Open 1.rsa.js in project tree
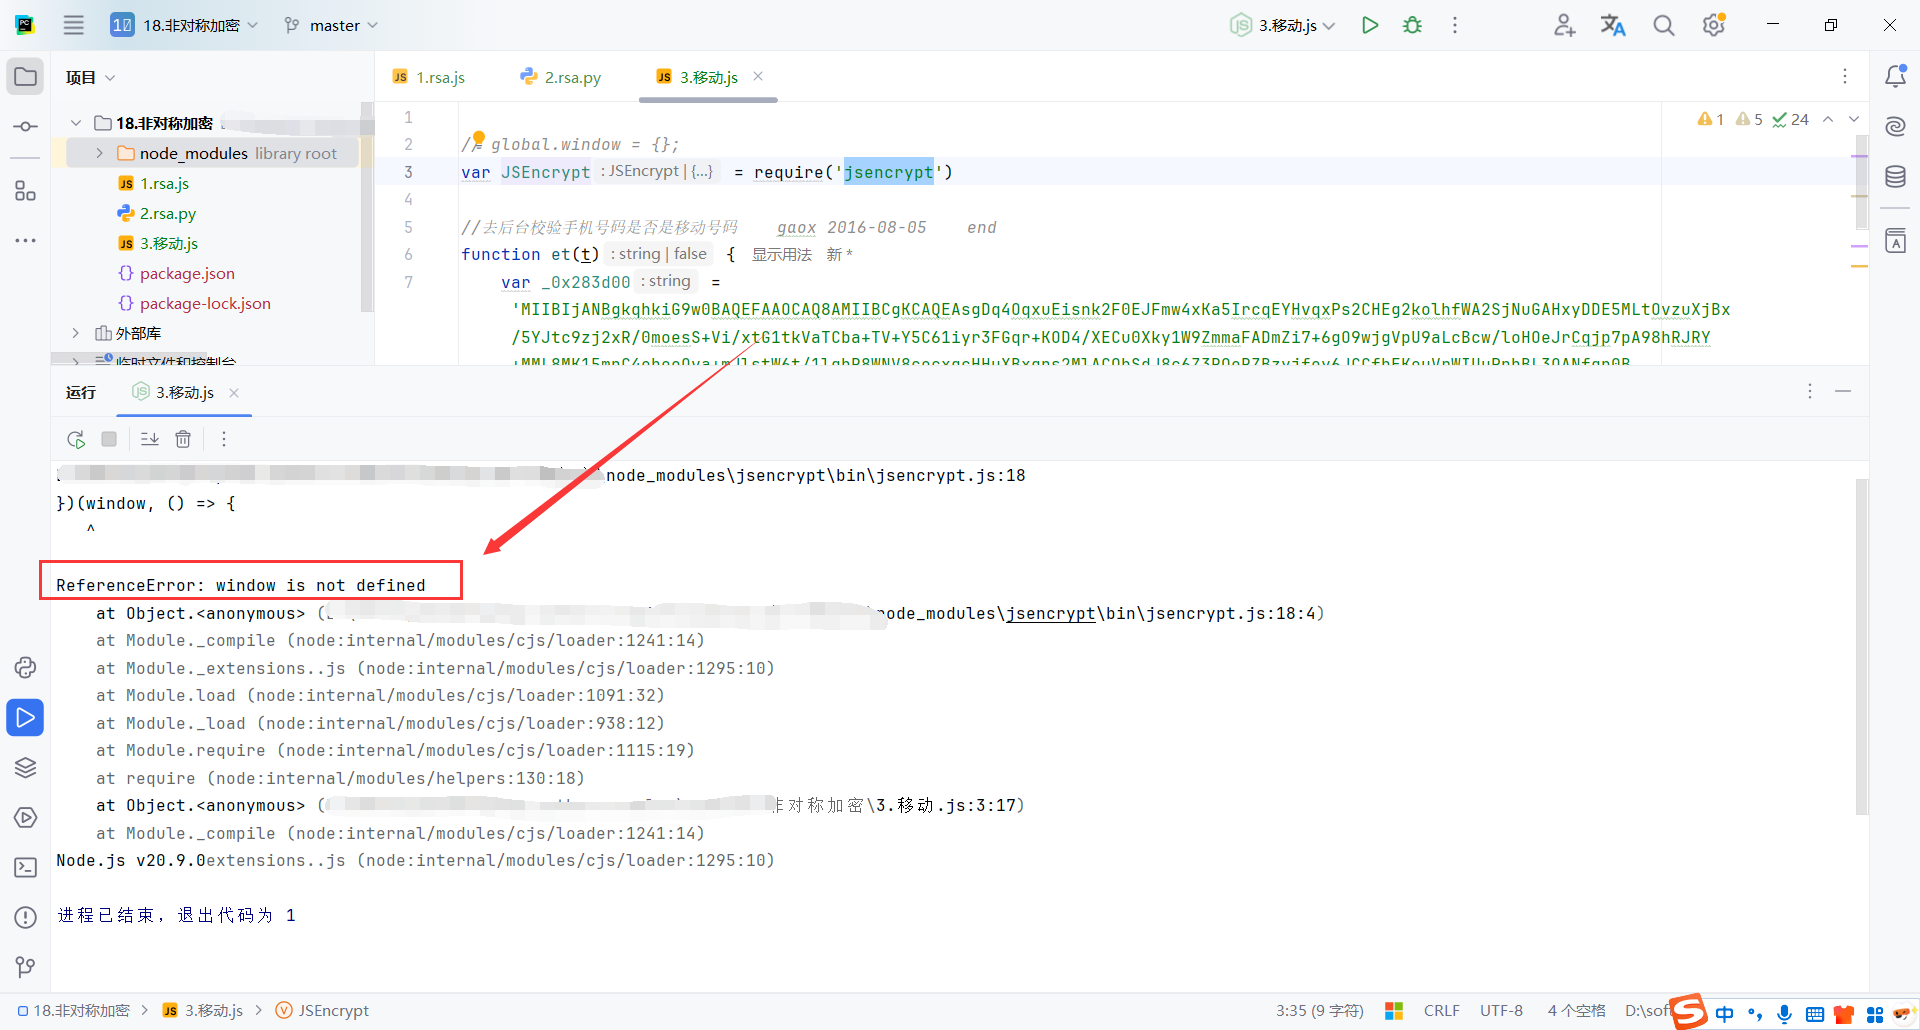Image resolution: width=1920 pixels, height=1030 pixels. tap(164, 183)
